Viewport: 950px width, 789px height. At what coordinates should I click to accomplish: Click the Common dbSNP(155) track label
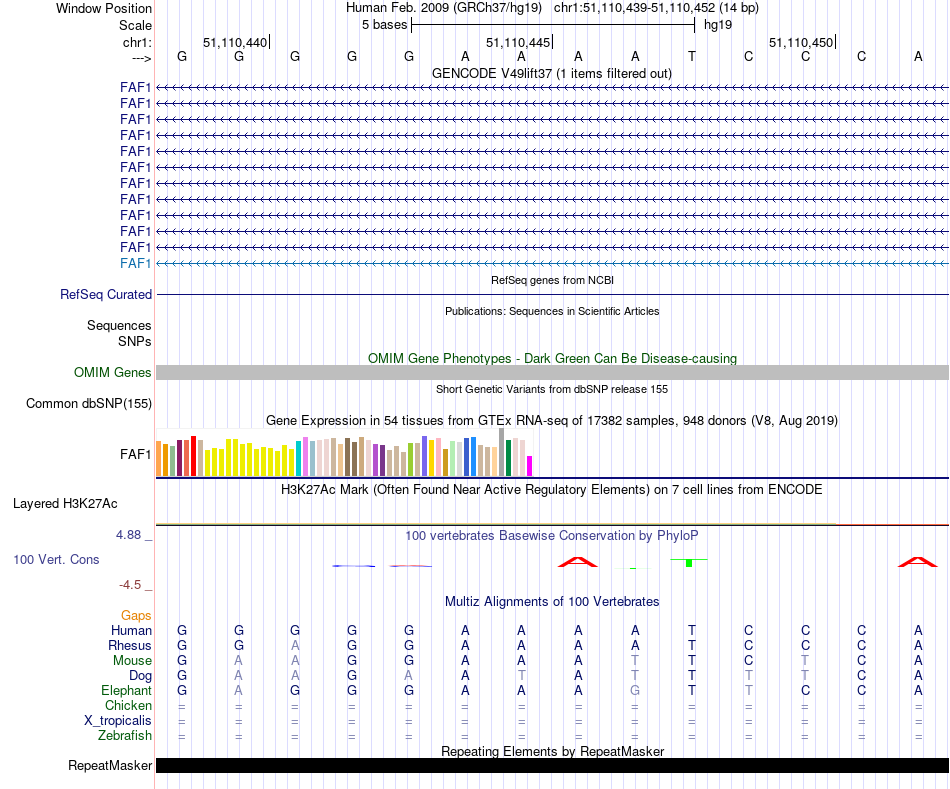point(89,404)
